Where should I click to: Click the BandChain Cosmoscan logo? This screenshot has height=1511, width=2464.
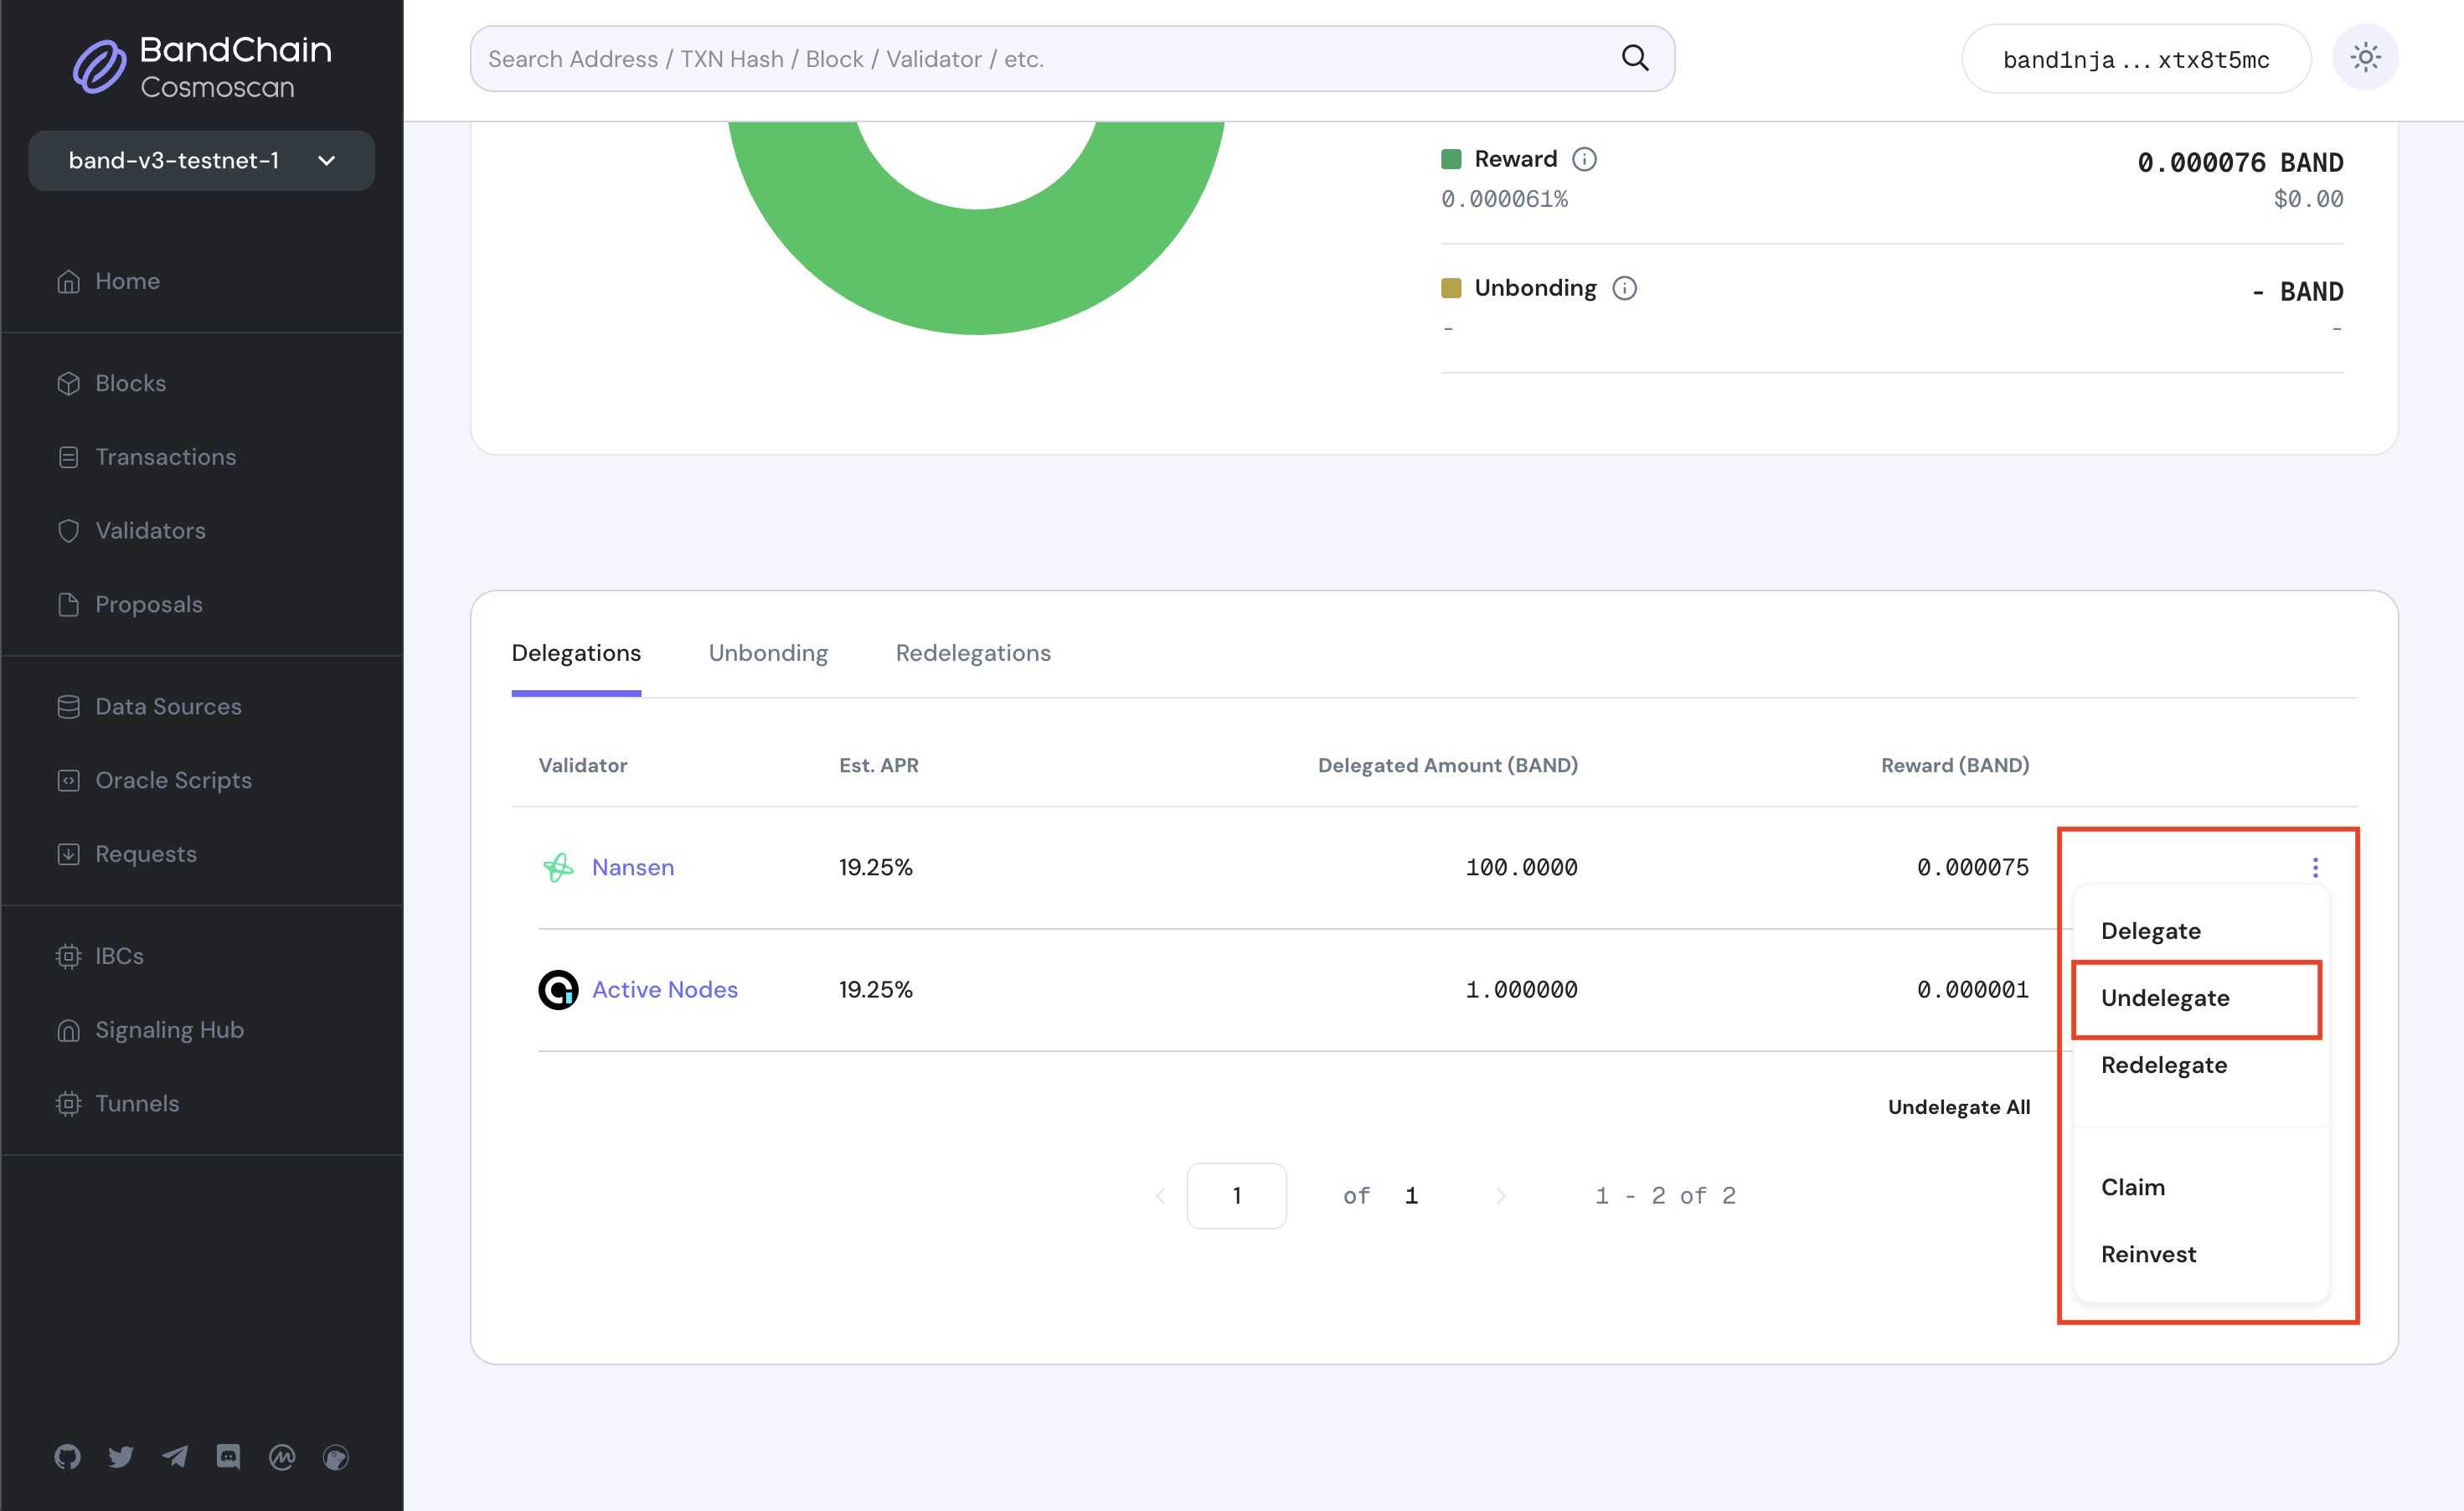coord(202,67)
